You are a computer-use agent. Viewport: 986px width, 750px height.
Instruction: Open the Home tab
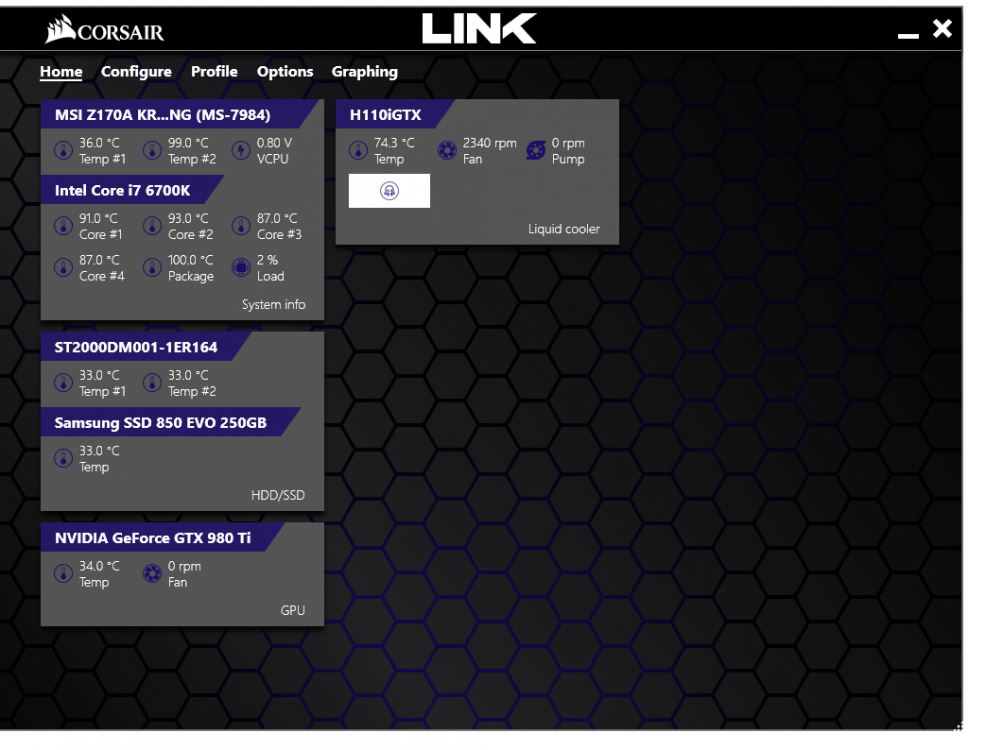(x=61, y=72)
